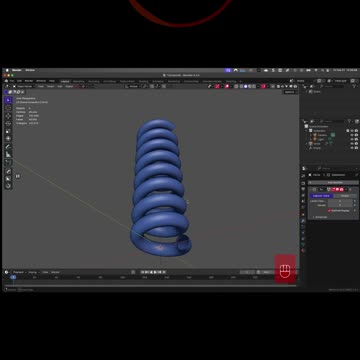Click the Add Modifier button
This screenshot has height=360, width=360.
(x=333, y=183)
